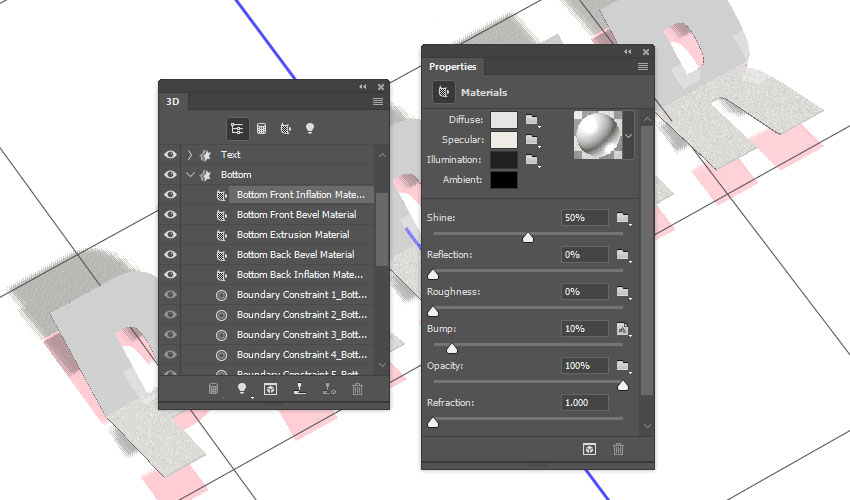This screenshot has width=850, height=500.
Task: Open Specular texture folder menu
Action: click(x=532, y=140)
